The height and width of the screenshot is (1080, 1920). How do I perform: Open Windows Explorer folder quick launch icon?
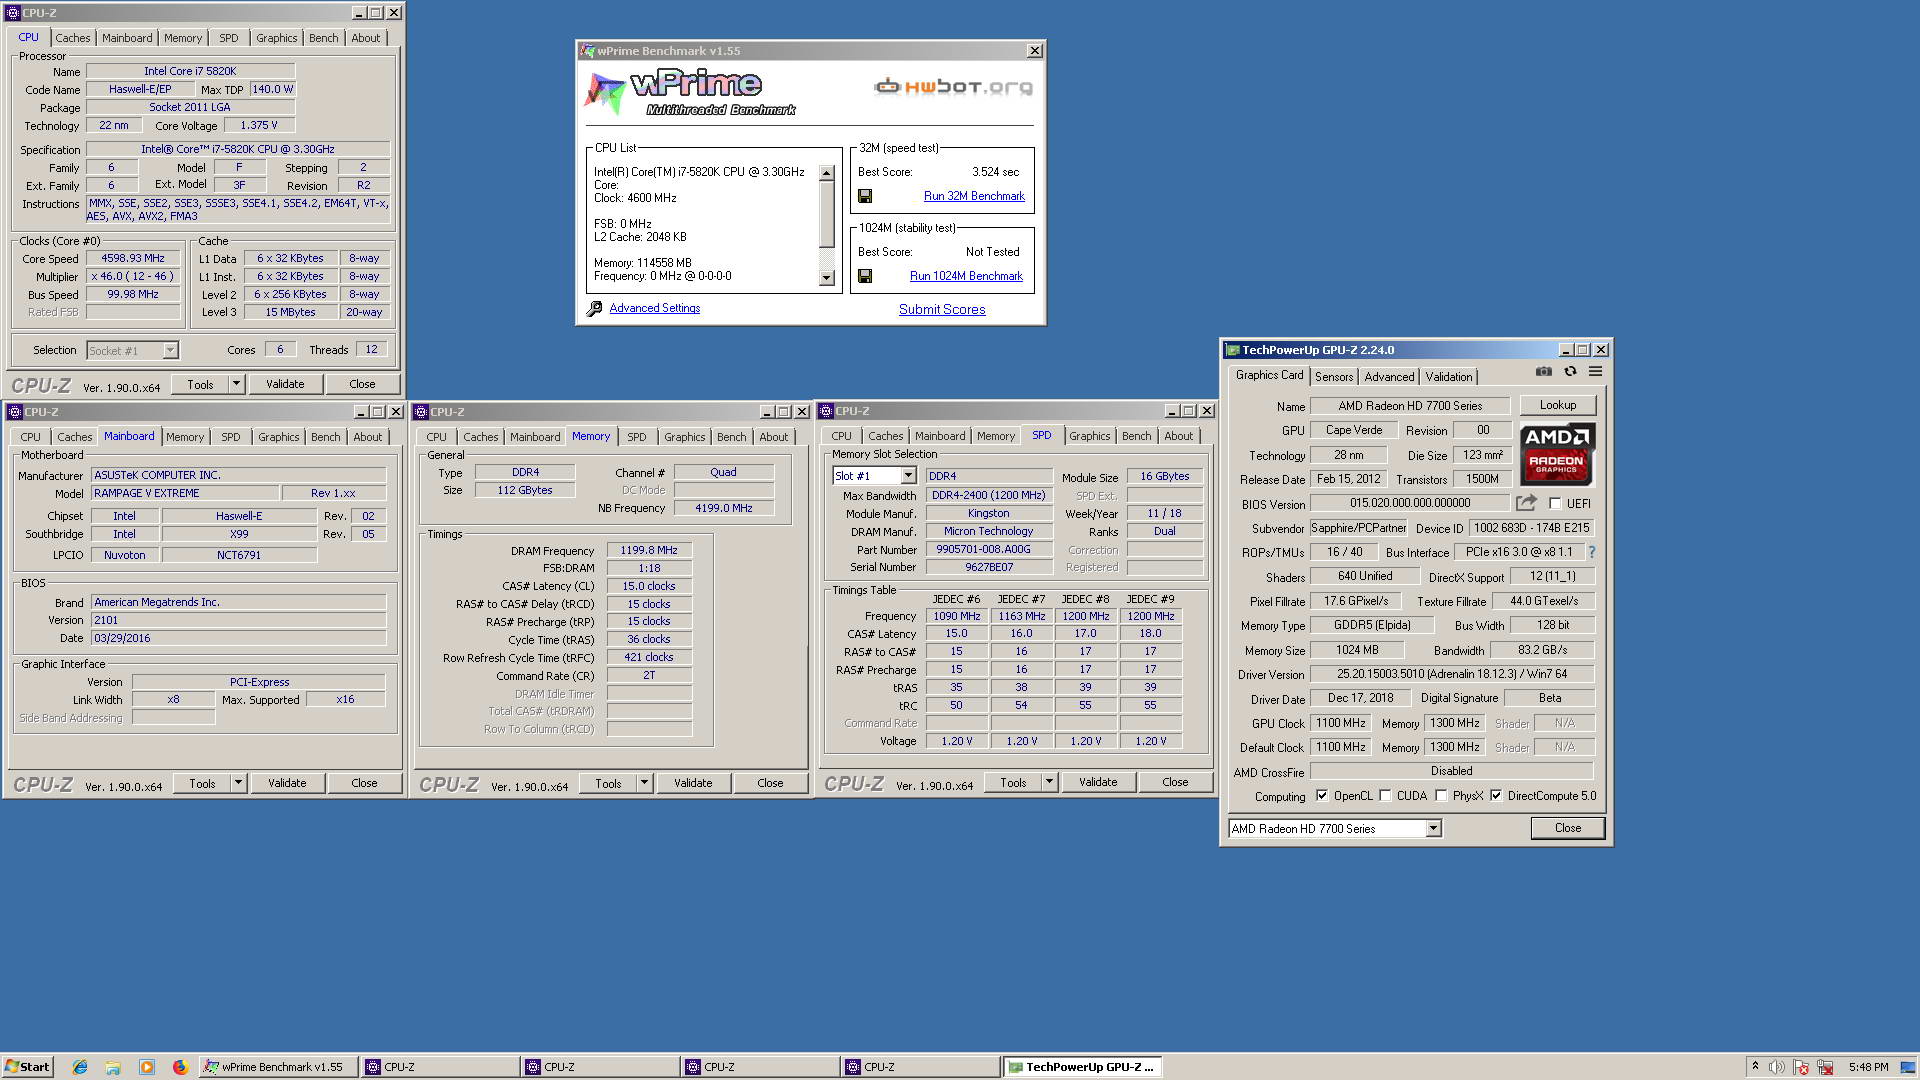tap(113, 1067)
